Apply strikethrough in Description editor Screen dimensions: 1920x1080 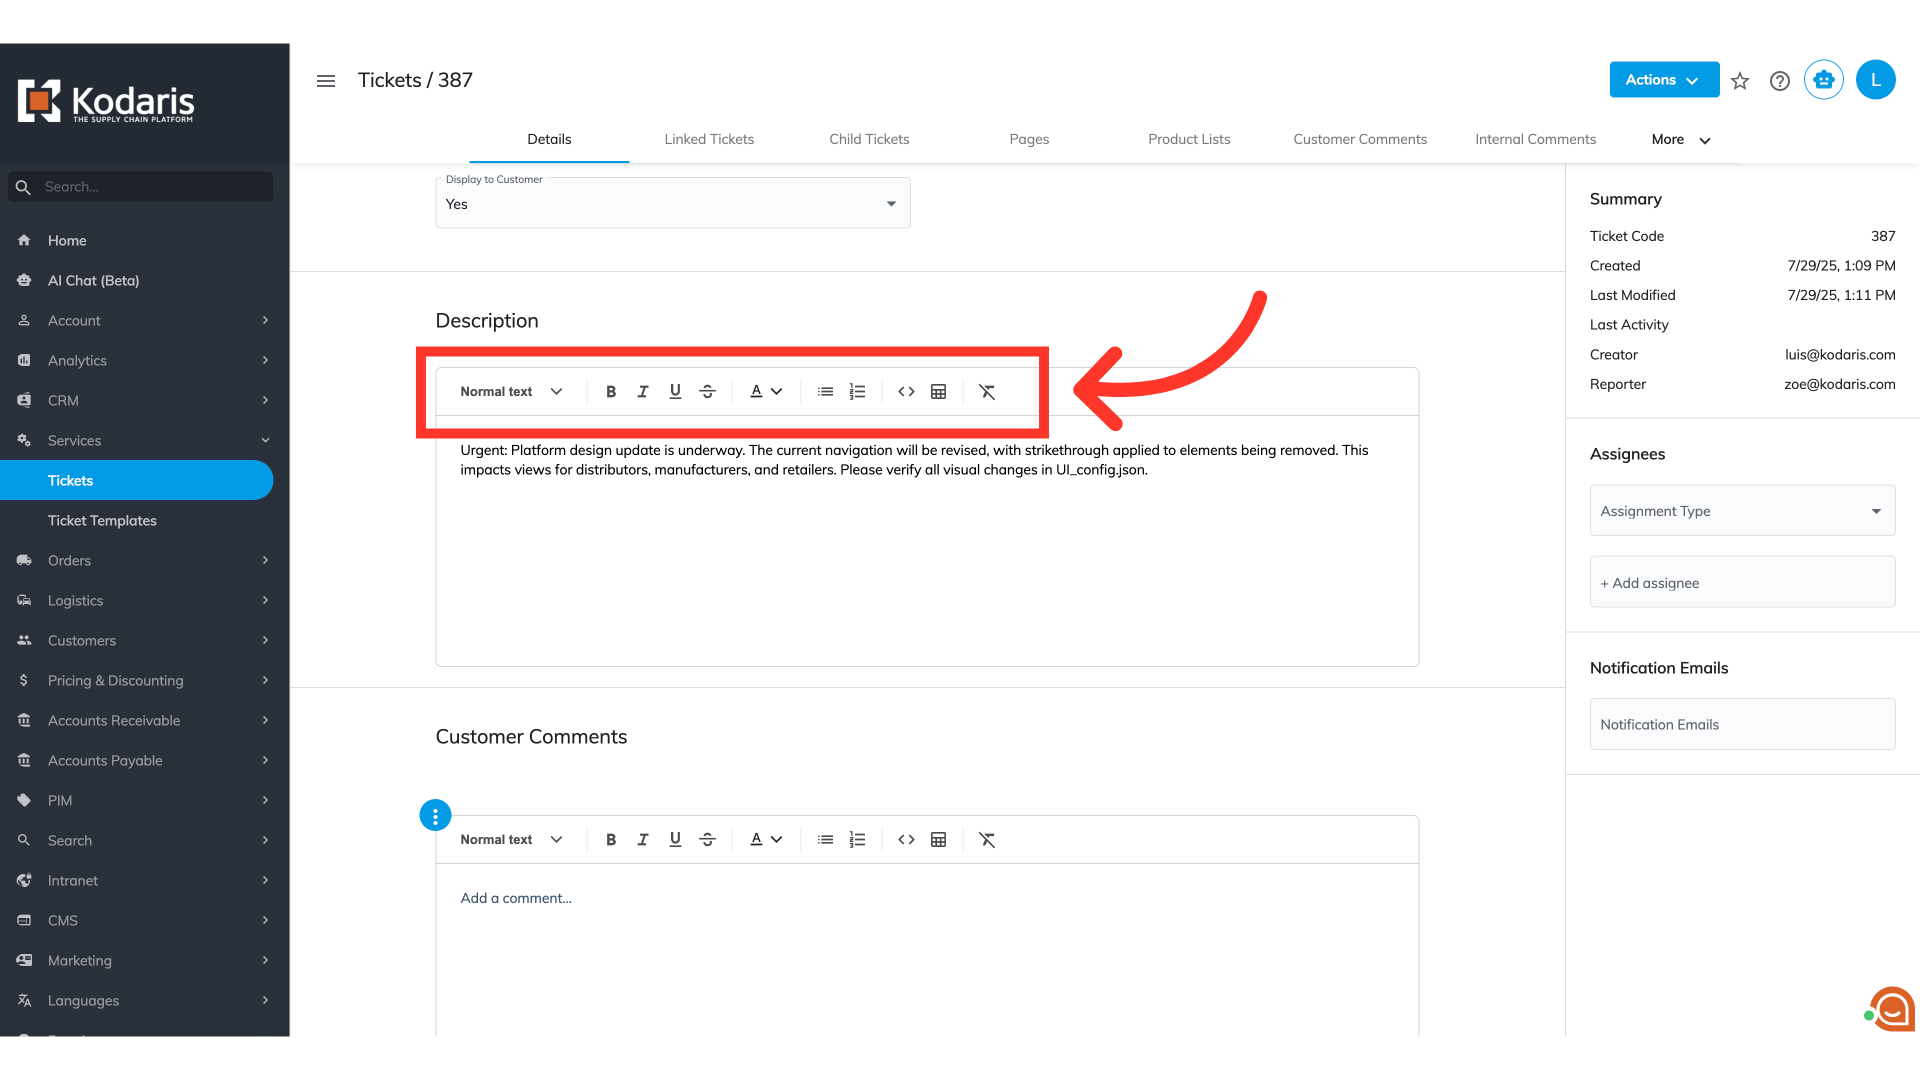[707, 392]
